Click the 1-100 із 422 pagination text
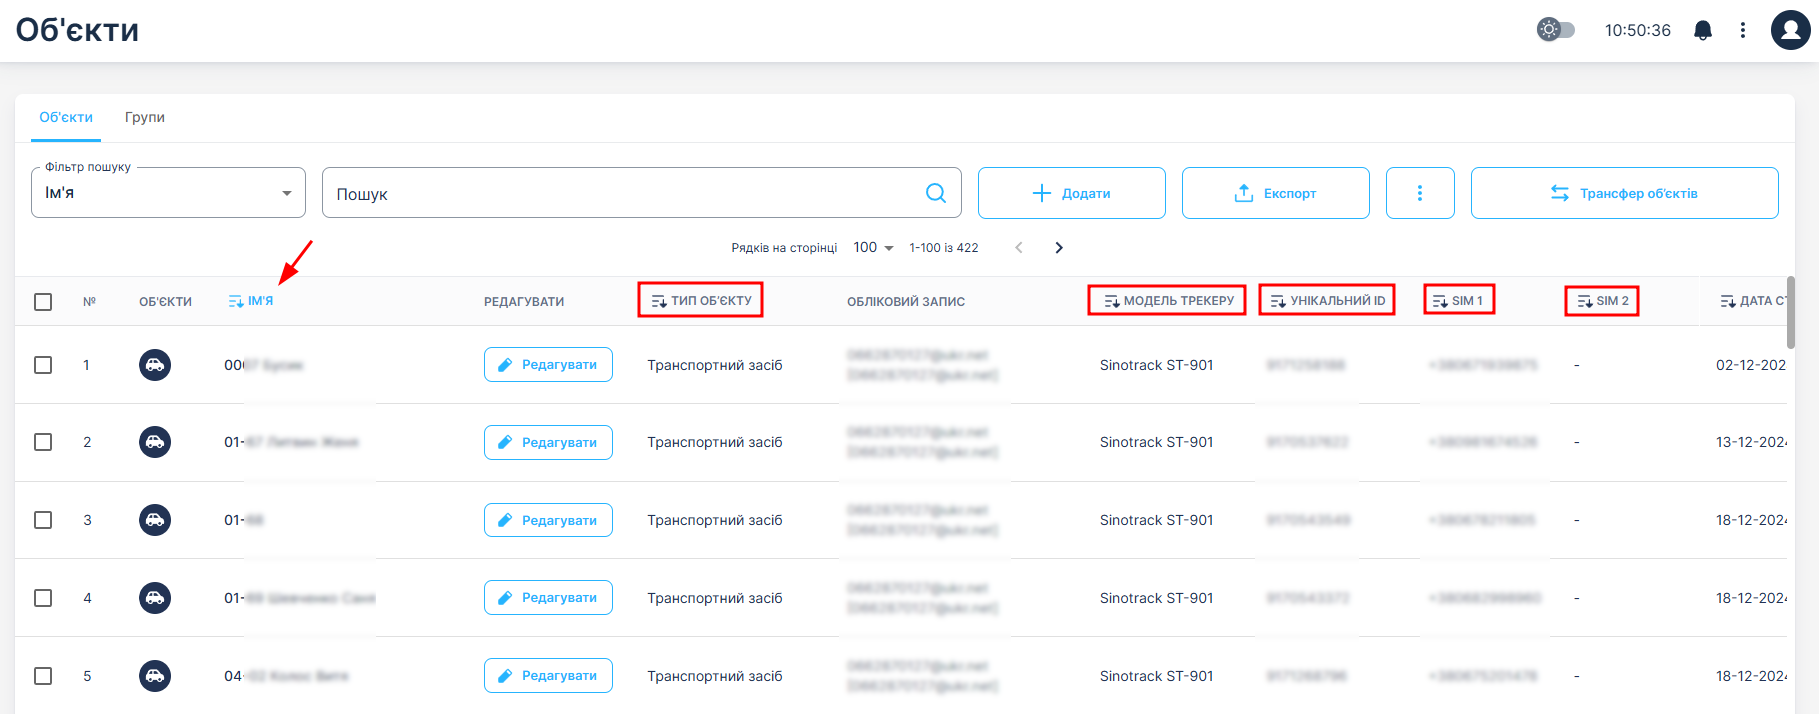The width and height of the screenshot is (1819, 714). (x=944, y=247)
